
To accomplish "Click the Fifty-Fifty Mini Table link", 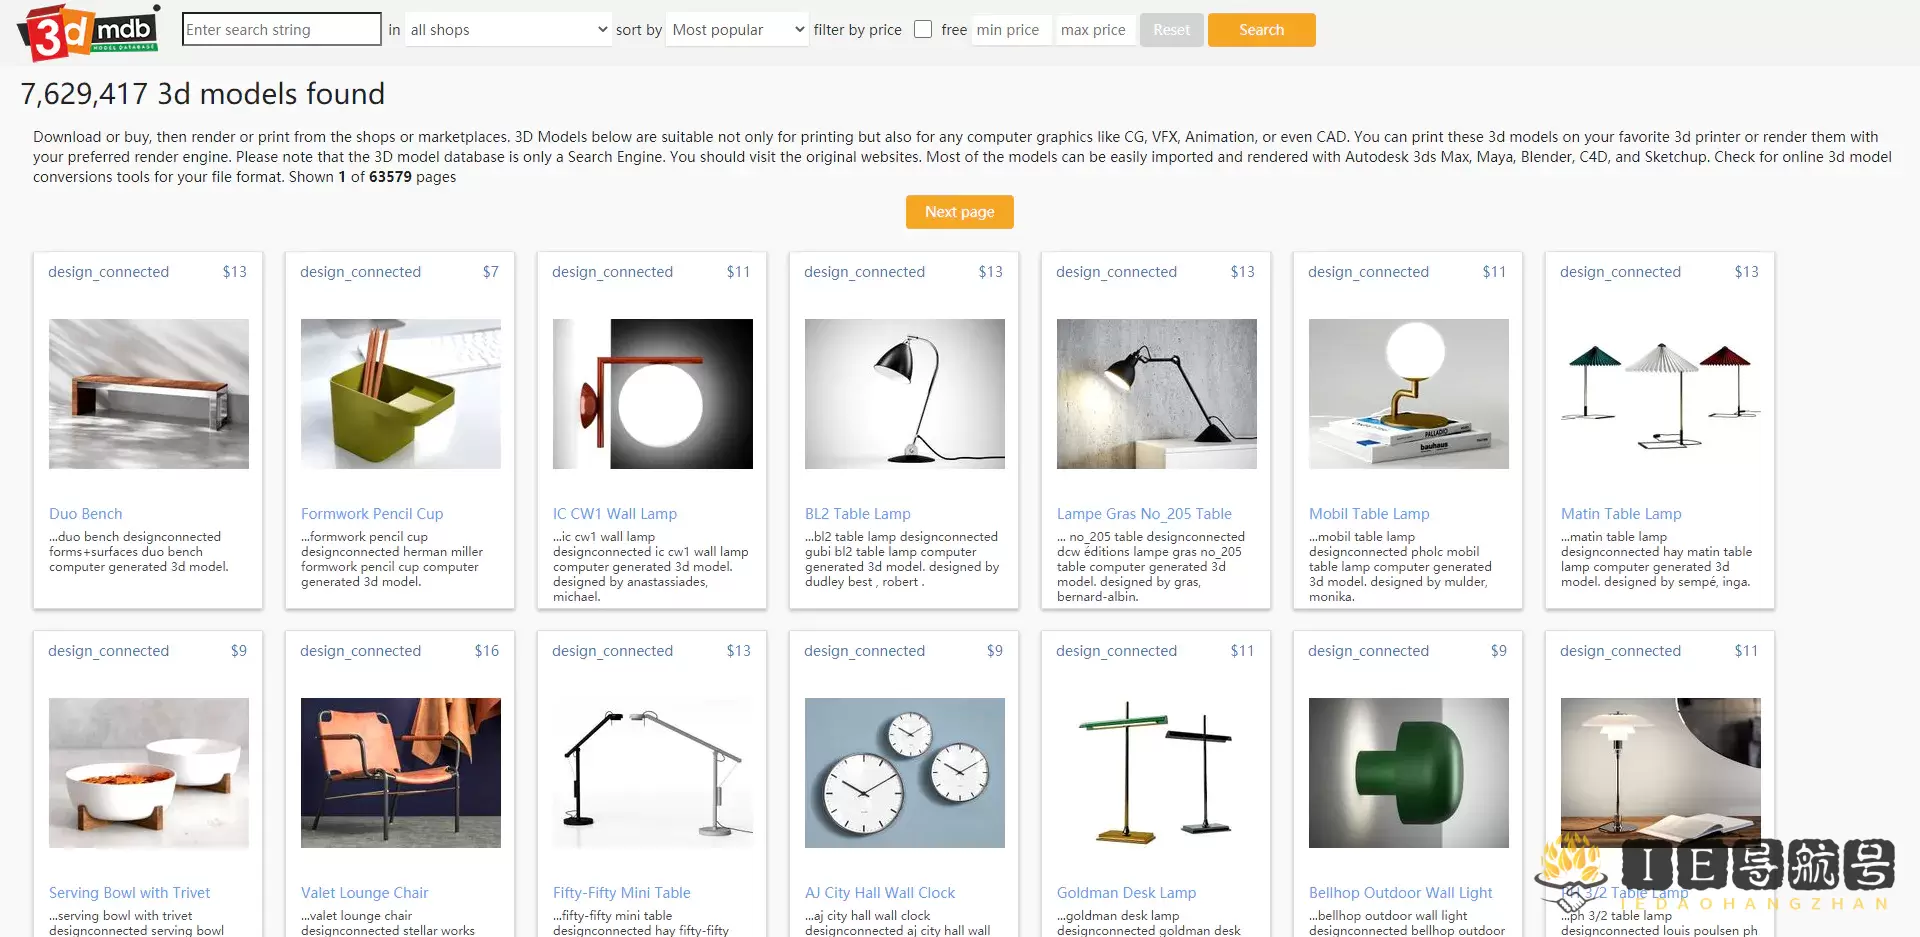I will click(x=622, y=892).
